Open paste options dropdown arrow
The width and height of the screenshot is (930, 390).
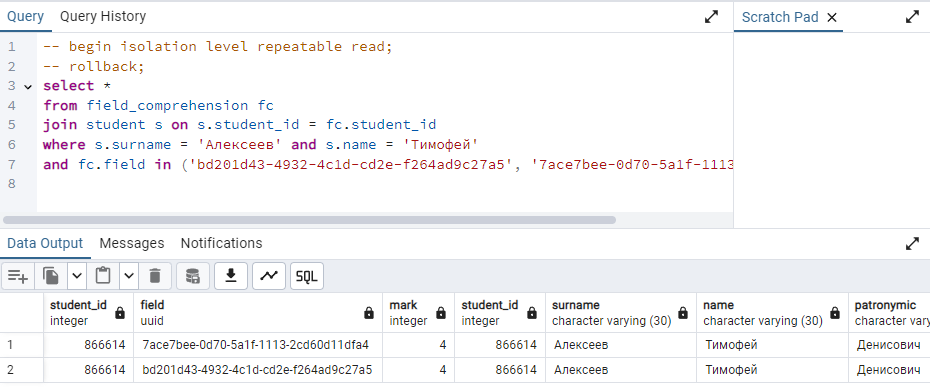(129, 276)
